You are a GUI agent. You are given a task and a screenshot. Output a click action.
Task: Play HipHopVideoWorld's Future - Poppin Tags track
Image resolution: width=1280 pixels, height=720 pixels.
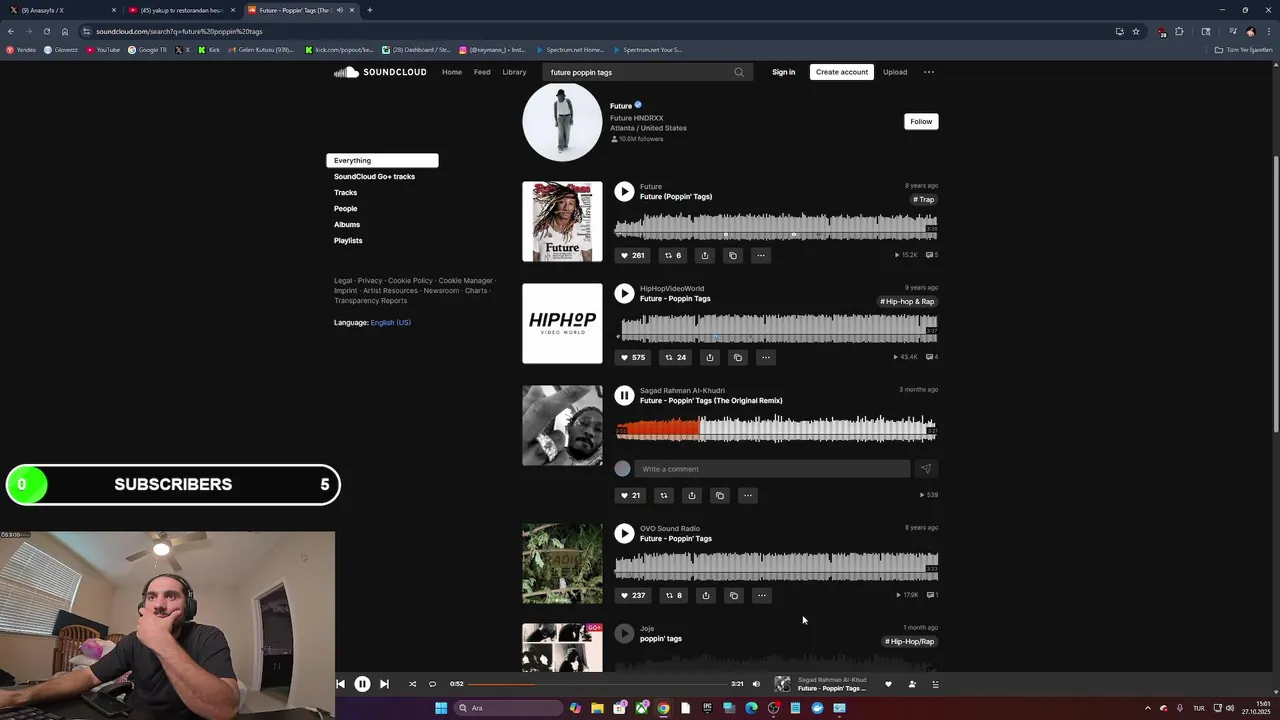tap(624, 293)
